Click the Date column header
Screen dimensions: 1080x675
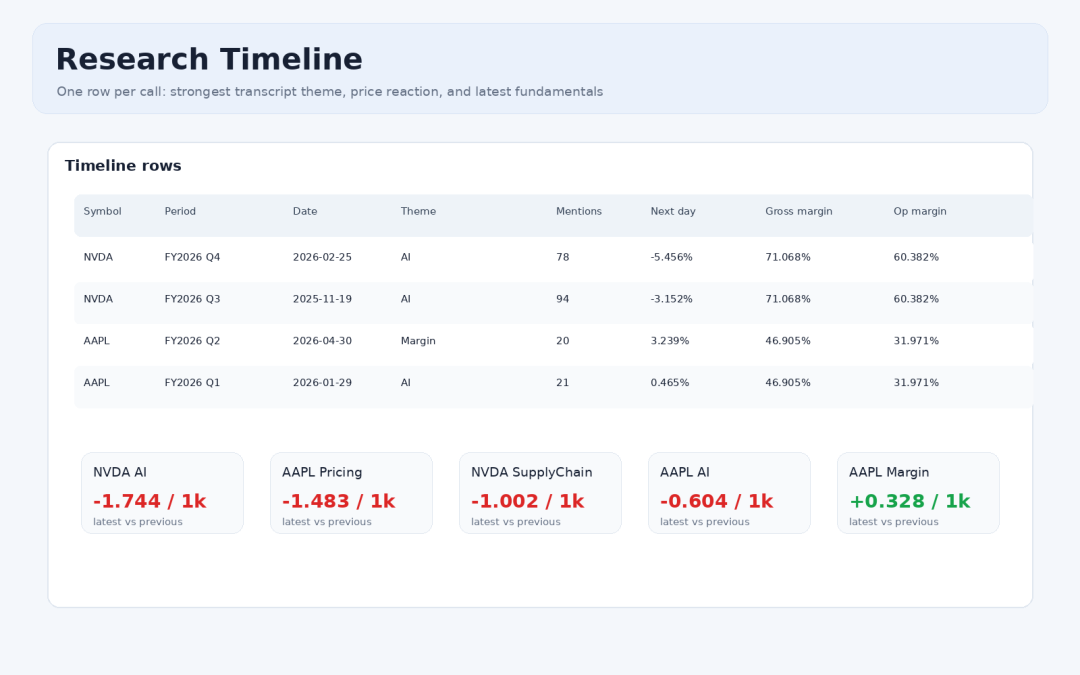305,211
